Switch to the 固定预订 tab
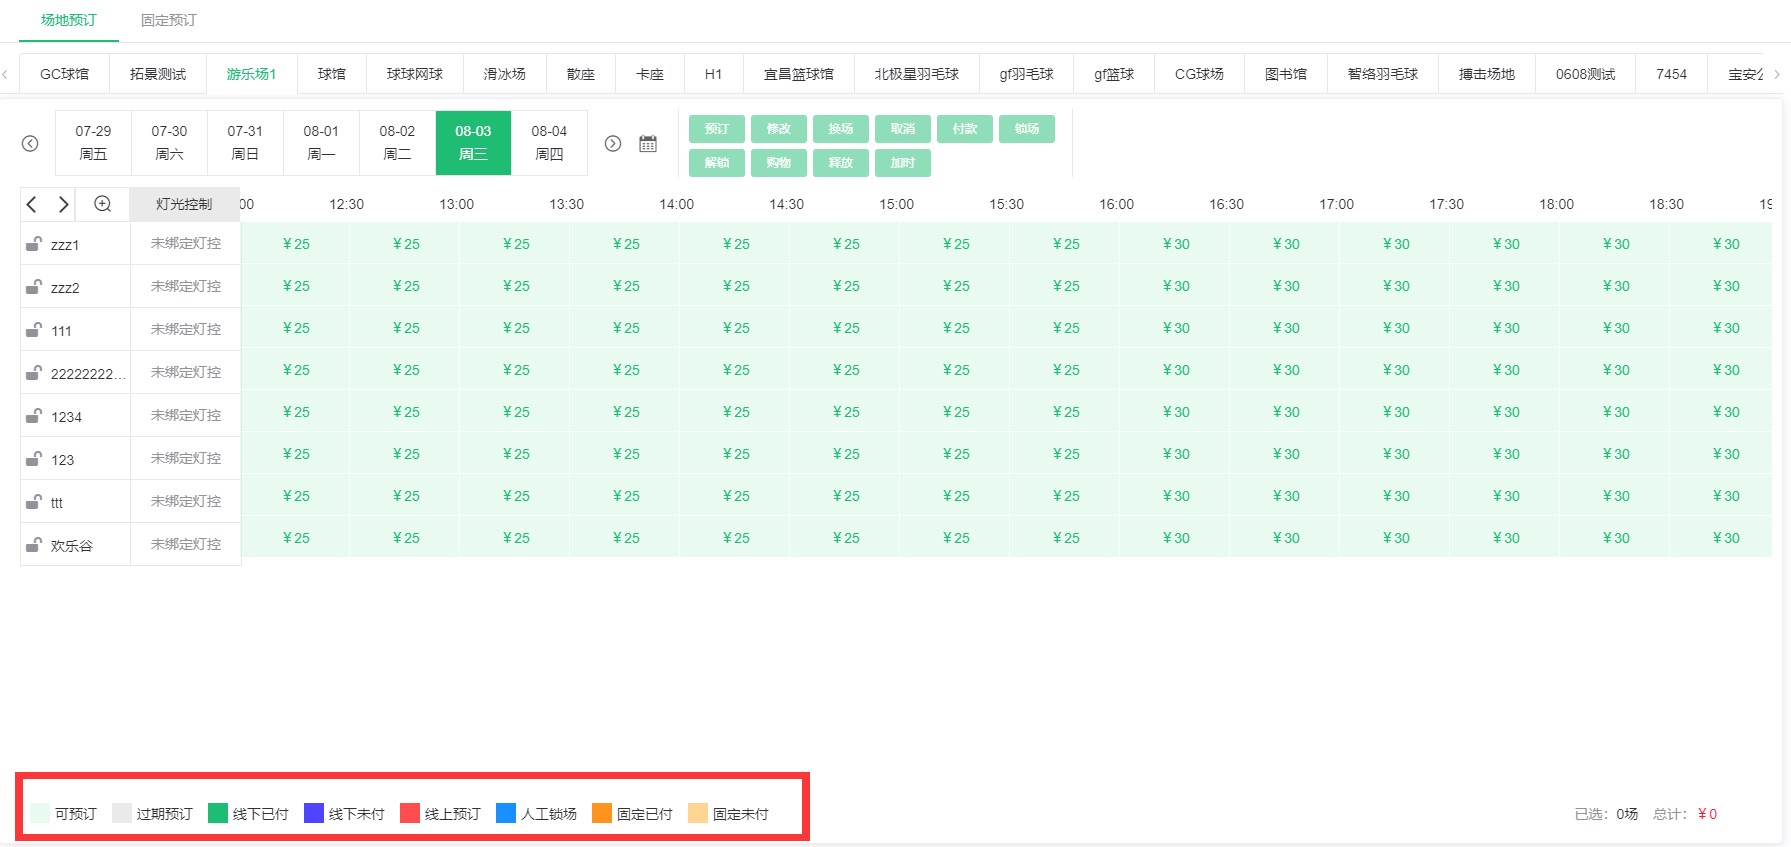This screenshot has height=847, width=1791. (x=168, y=20)
